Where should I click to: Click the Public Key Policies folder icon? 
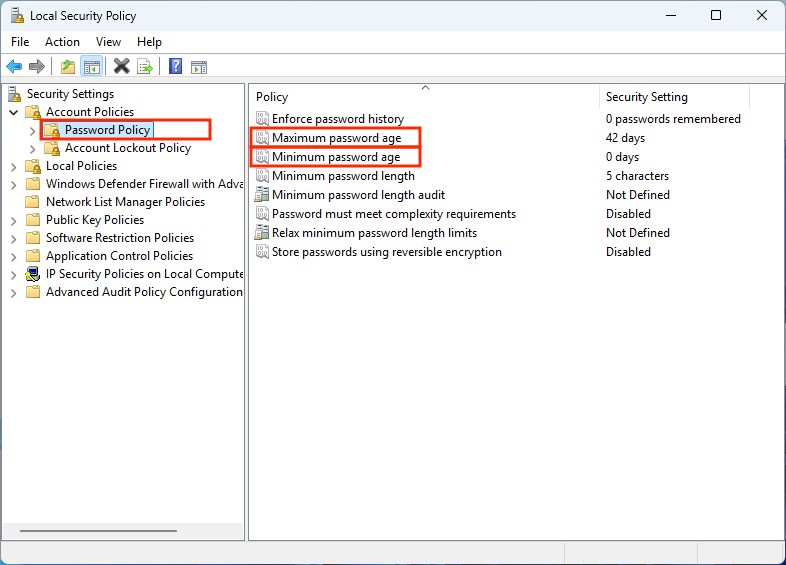click(33, 220)
